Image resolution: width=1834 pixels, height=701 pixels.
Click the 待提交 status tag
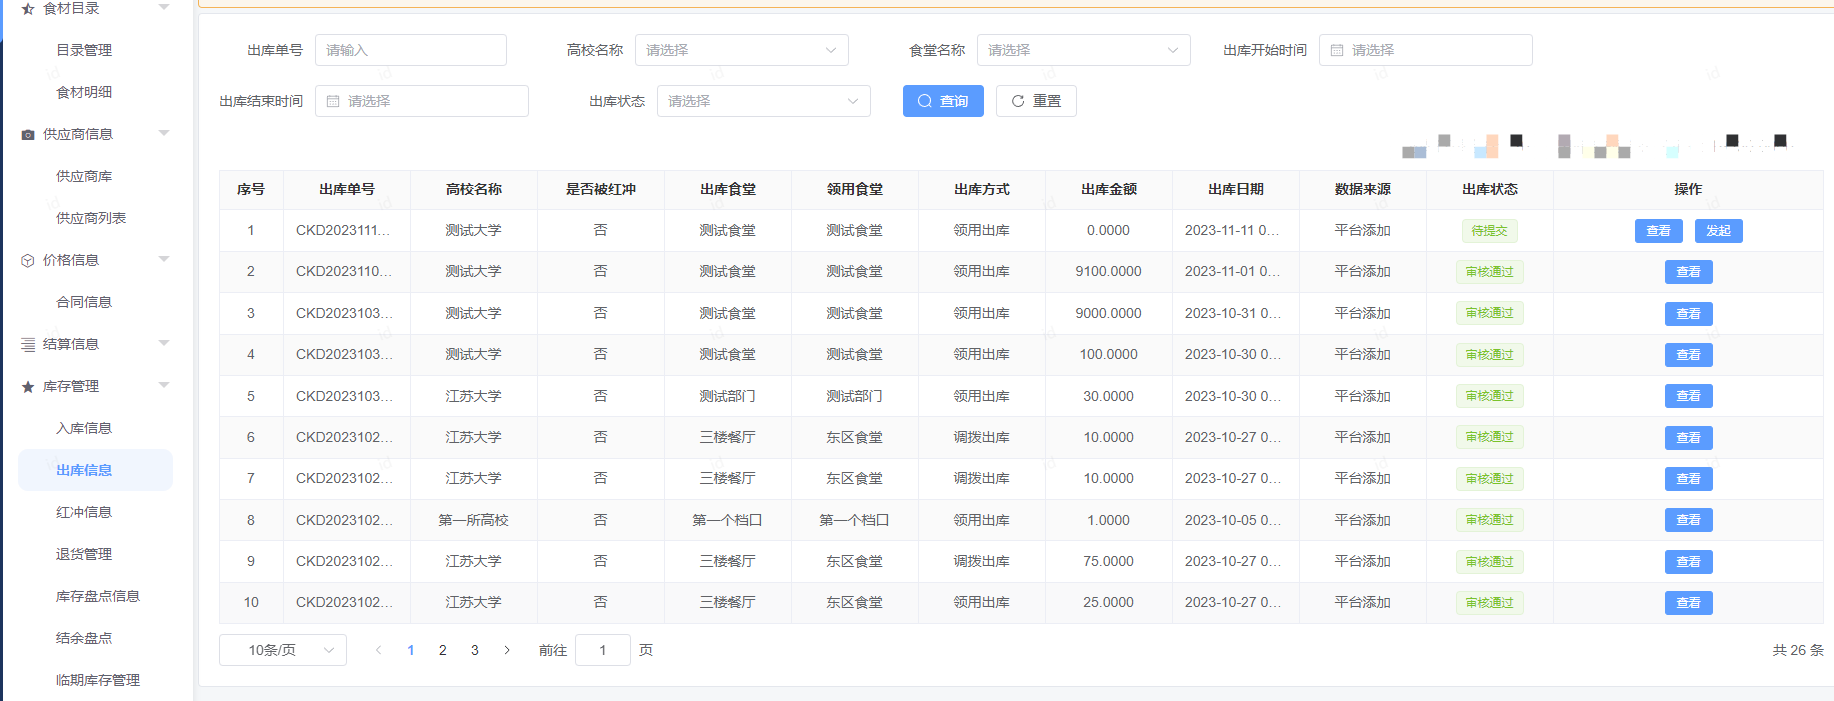coord(1490,231)
